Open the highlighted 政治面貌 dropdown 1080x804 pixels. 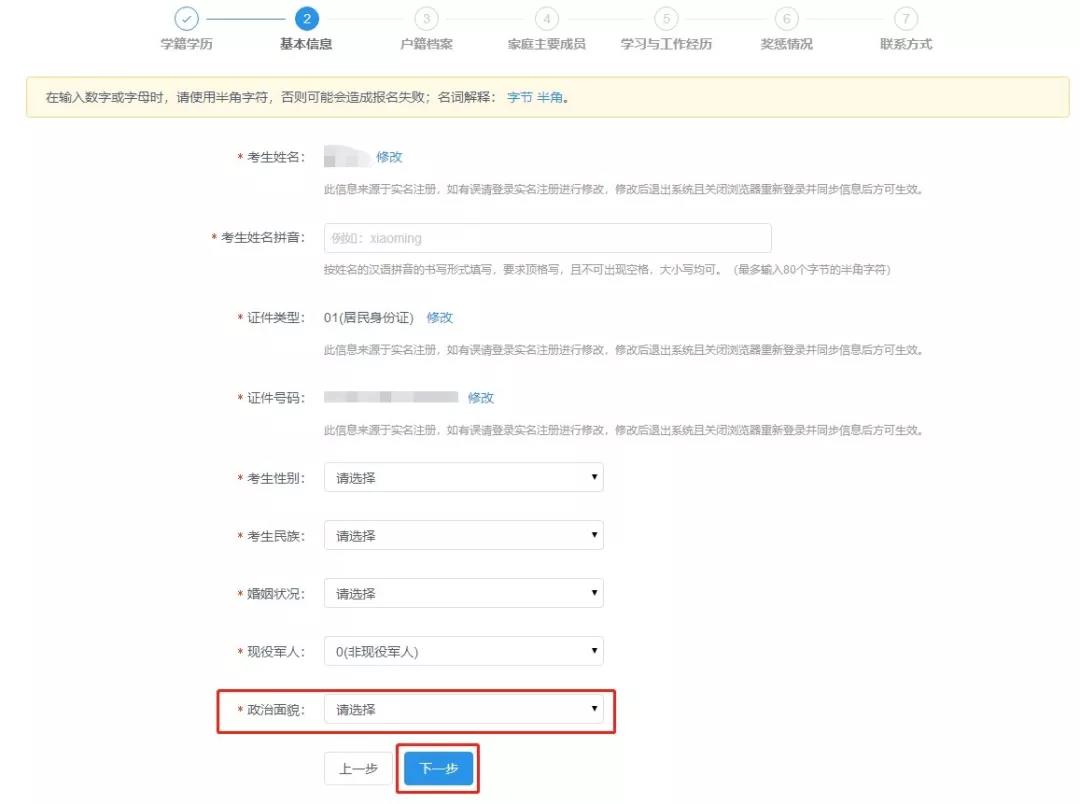tap(463, 709)
